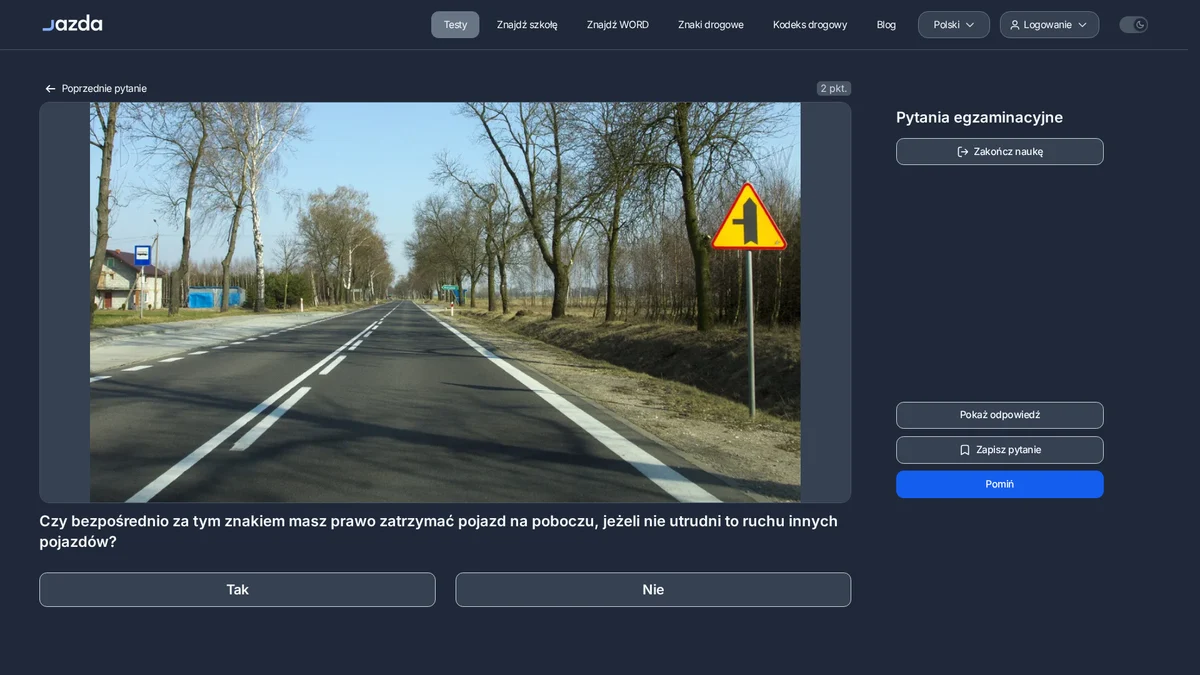Image resolution: width=1200 pixels, height=675 pixels.
Task: Click the Jazda logo
Action: coord(72,24)
